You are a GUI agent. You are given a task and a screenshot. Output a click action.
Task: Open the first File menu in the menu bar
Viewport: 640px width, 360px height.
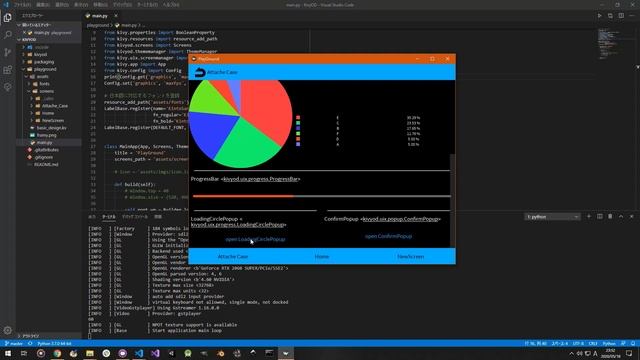pyautogui.click(x=22, y=5)
